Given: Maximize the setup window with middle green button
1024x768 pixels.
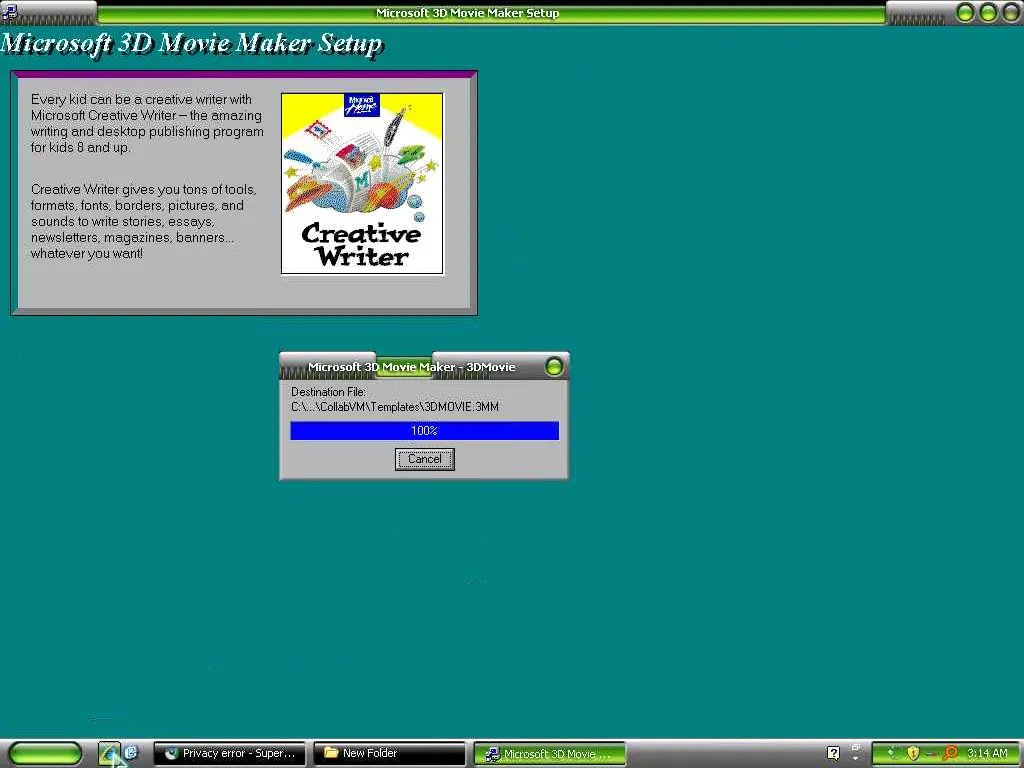Looking at the screenshot, I should pyautogui.click(x=988, y=12).
